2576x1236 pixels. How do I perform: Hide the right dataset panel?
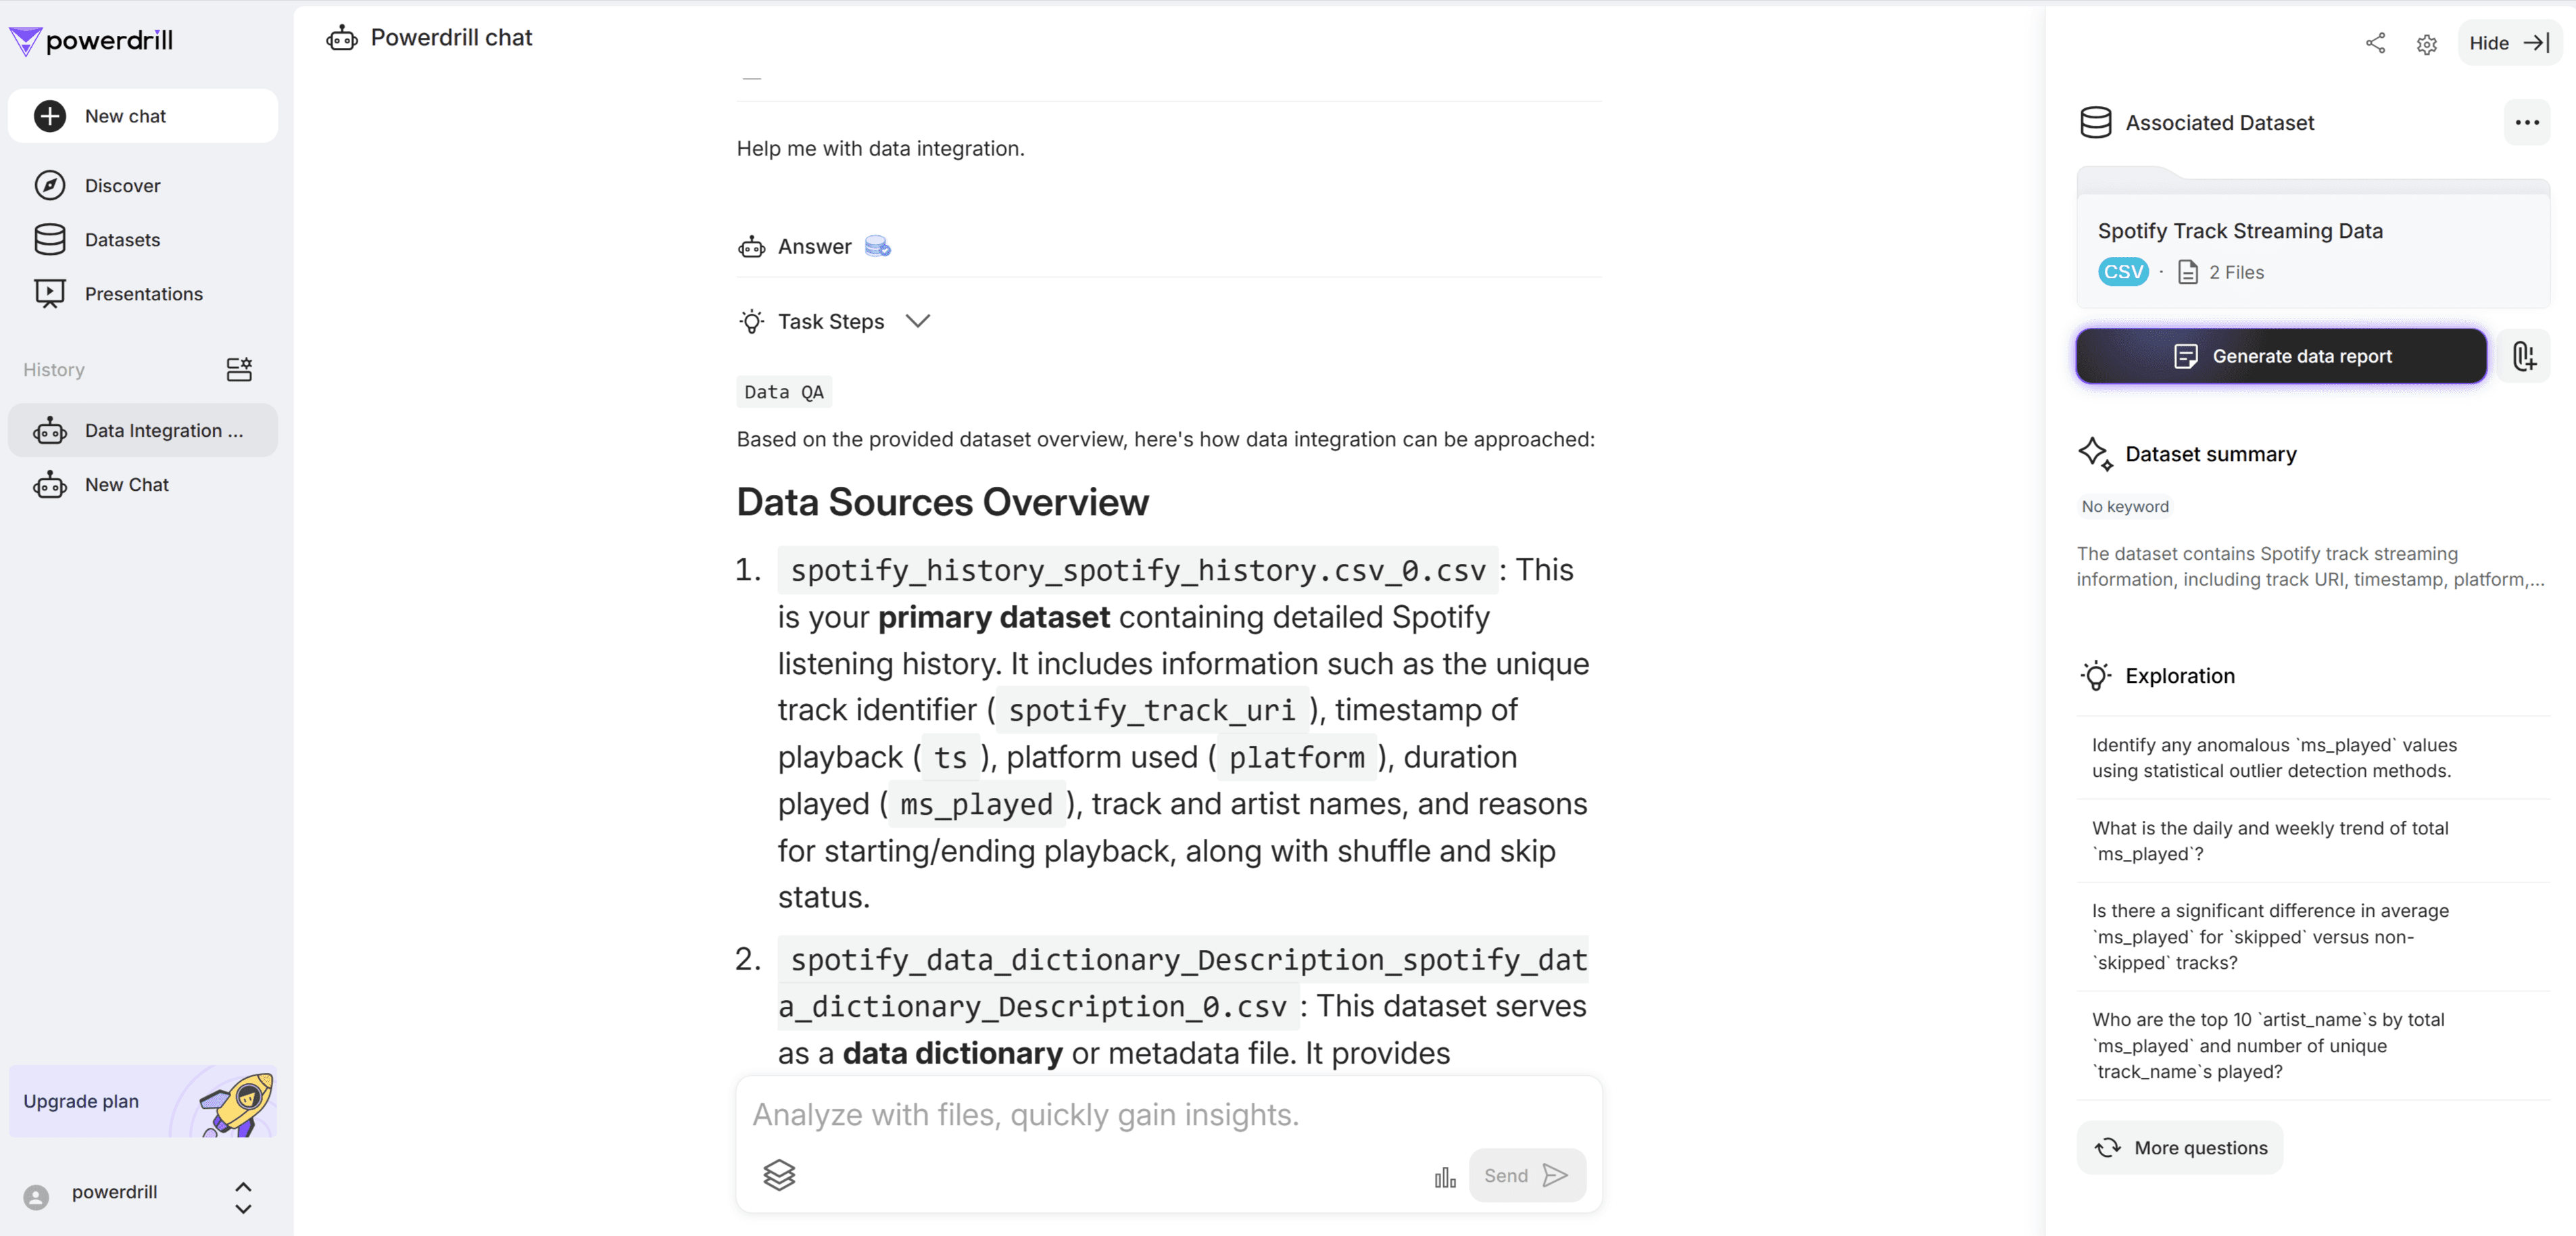click(2510, 43)
